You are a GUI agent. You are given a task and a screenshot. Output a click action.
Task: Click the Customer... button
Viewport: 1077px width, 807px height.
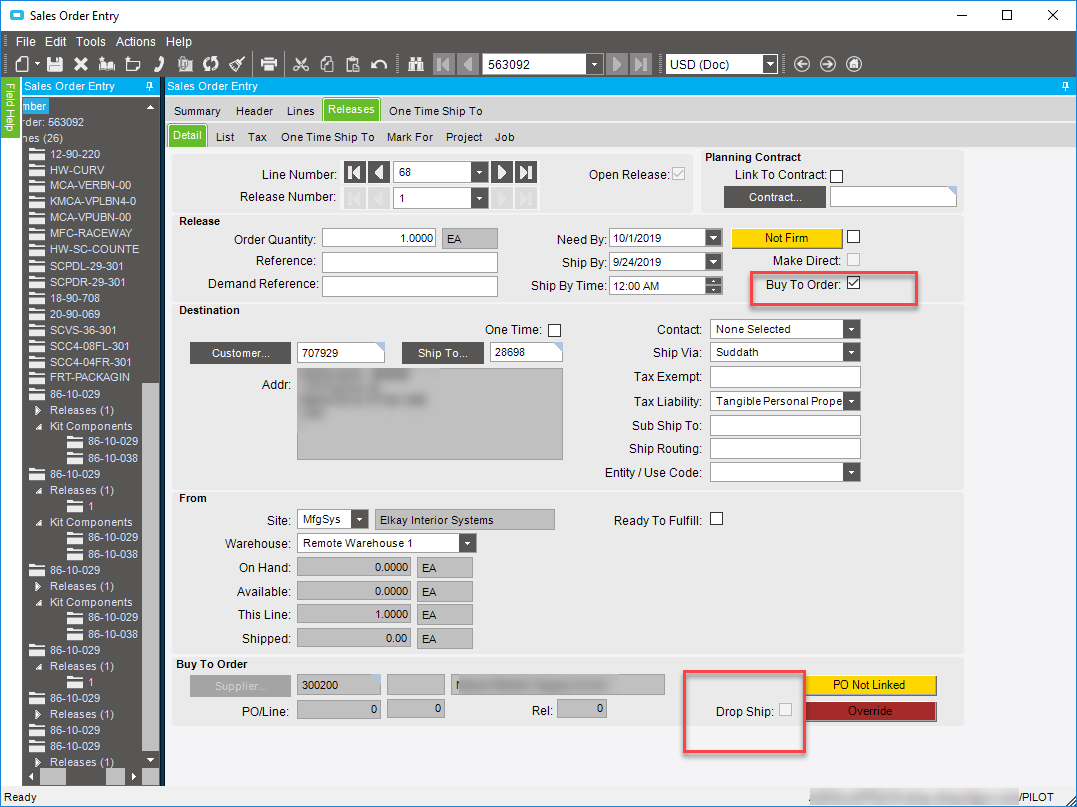point(240,353)
